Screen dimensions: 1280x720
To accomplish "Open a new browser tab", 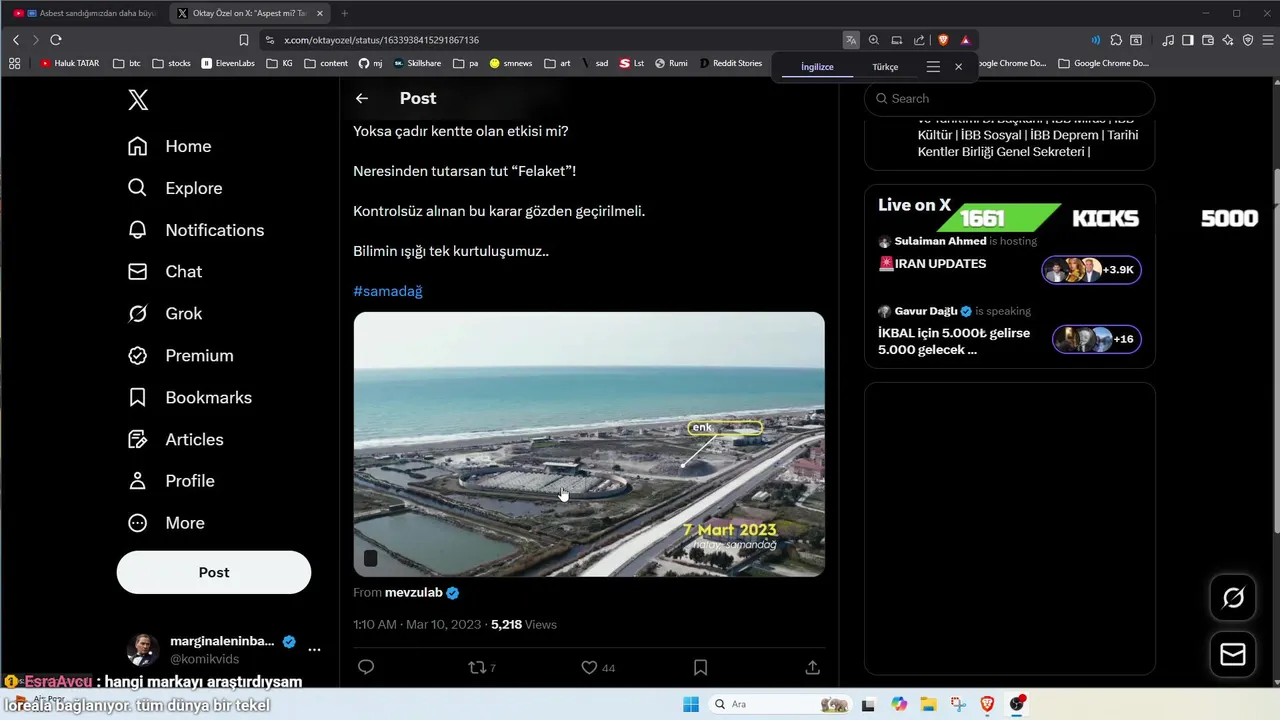I will [x=345, y=13].
